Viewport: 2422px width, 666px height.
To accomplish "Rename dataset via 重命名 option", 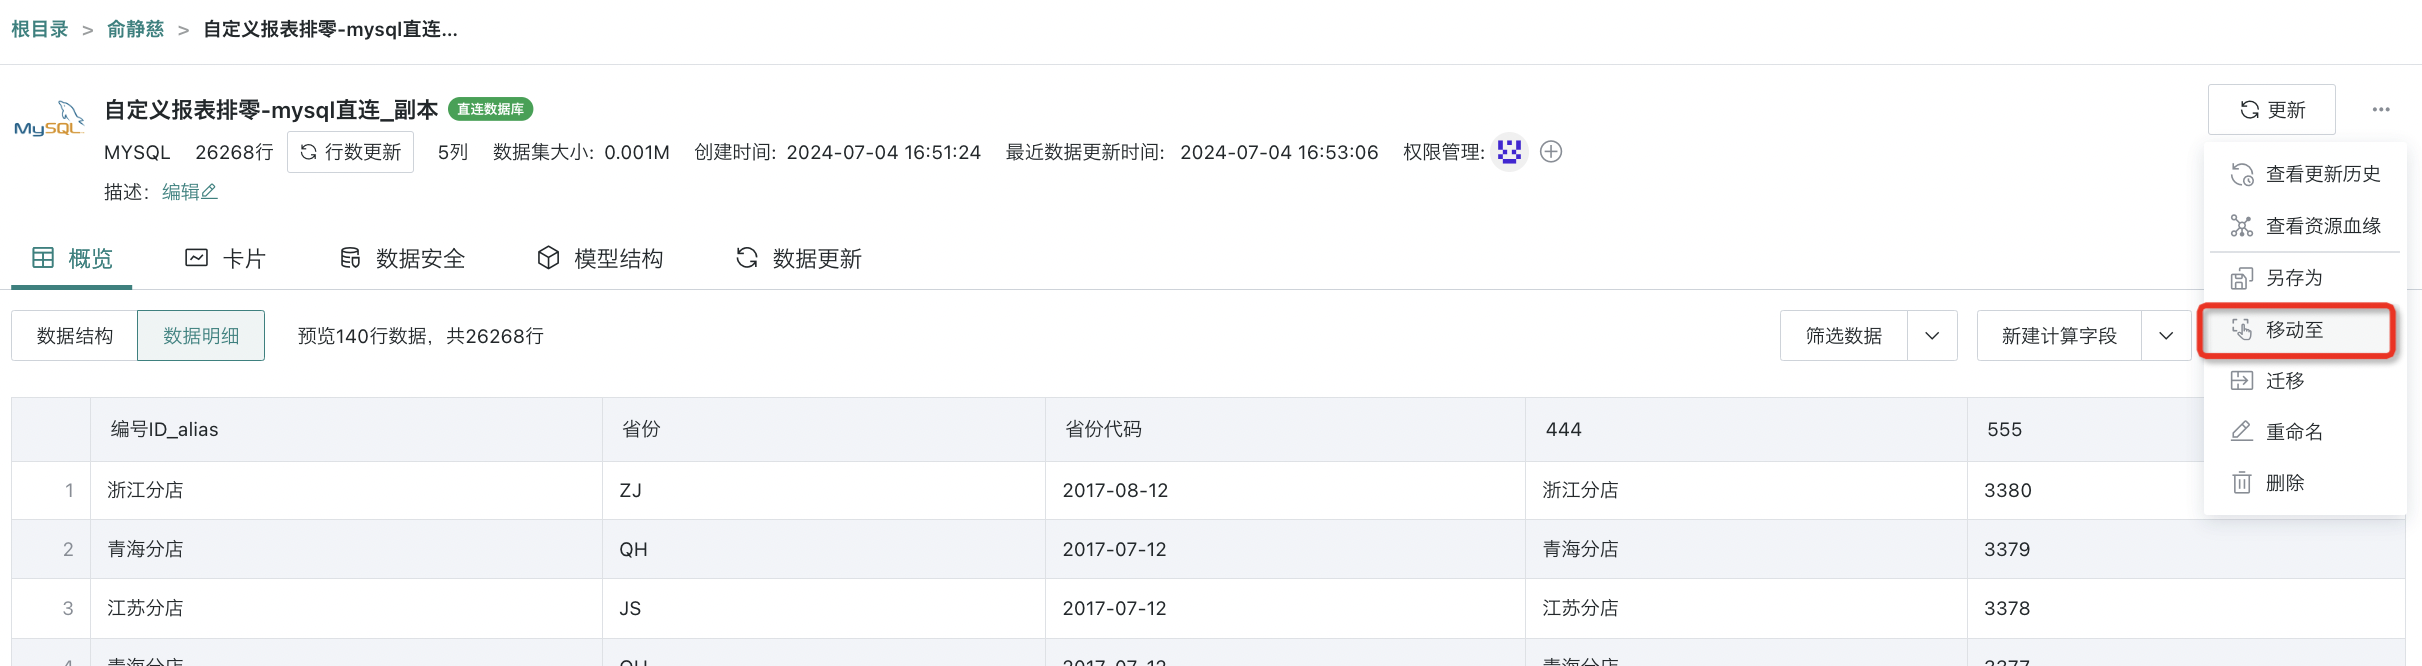I will [x=2293, y=432].
